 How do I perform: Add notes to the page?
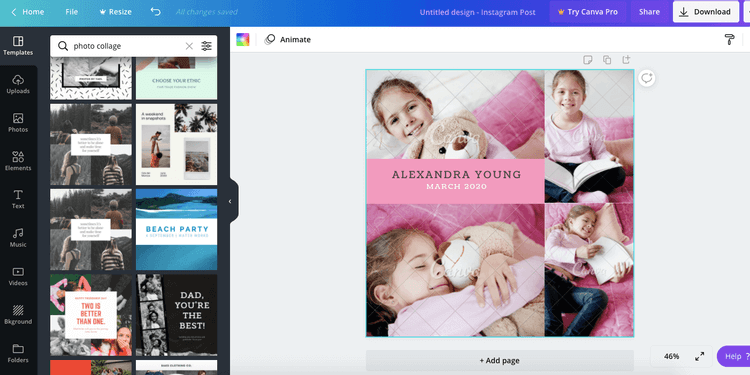[587, 60]
